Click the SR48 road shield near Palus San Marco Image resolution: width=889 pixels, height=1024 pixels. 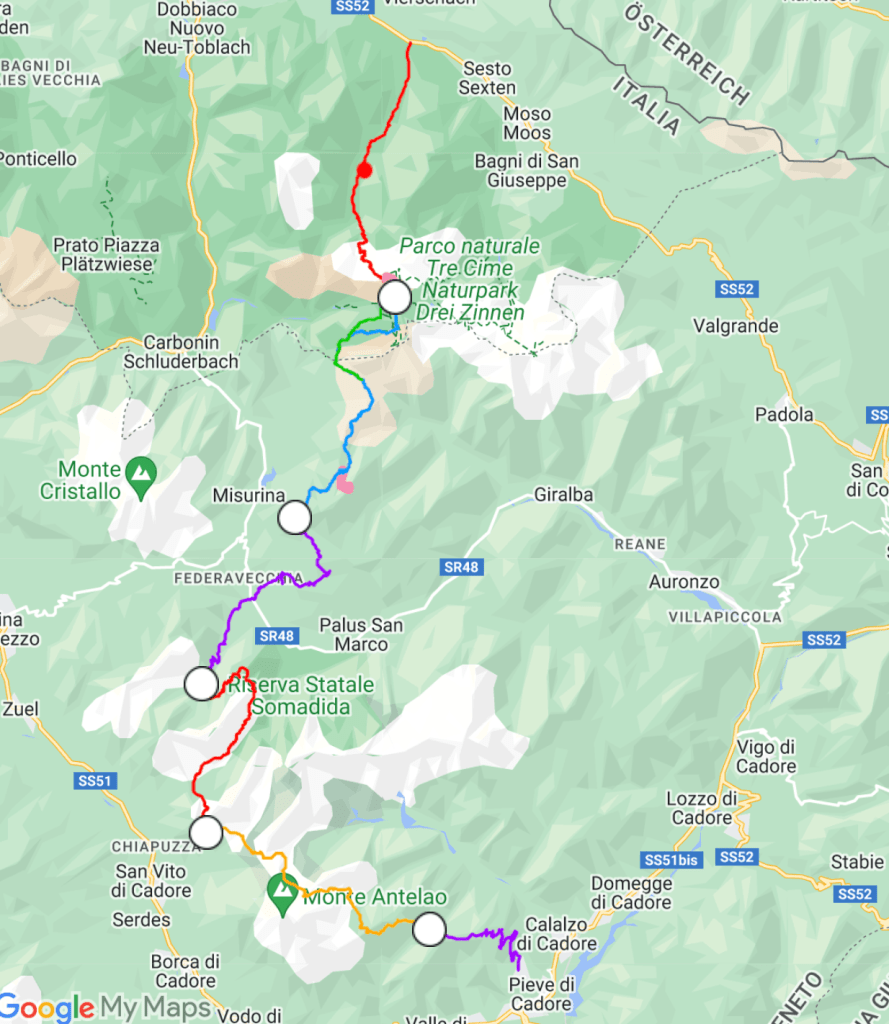point(277,636)
